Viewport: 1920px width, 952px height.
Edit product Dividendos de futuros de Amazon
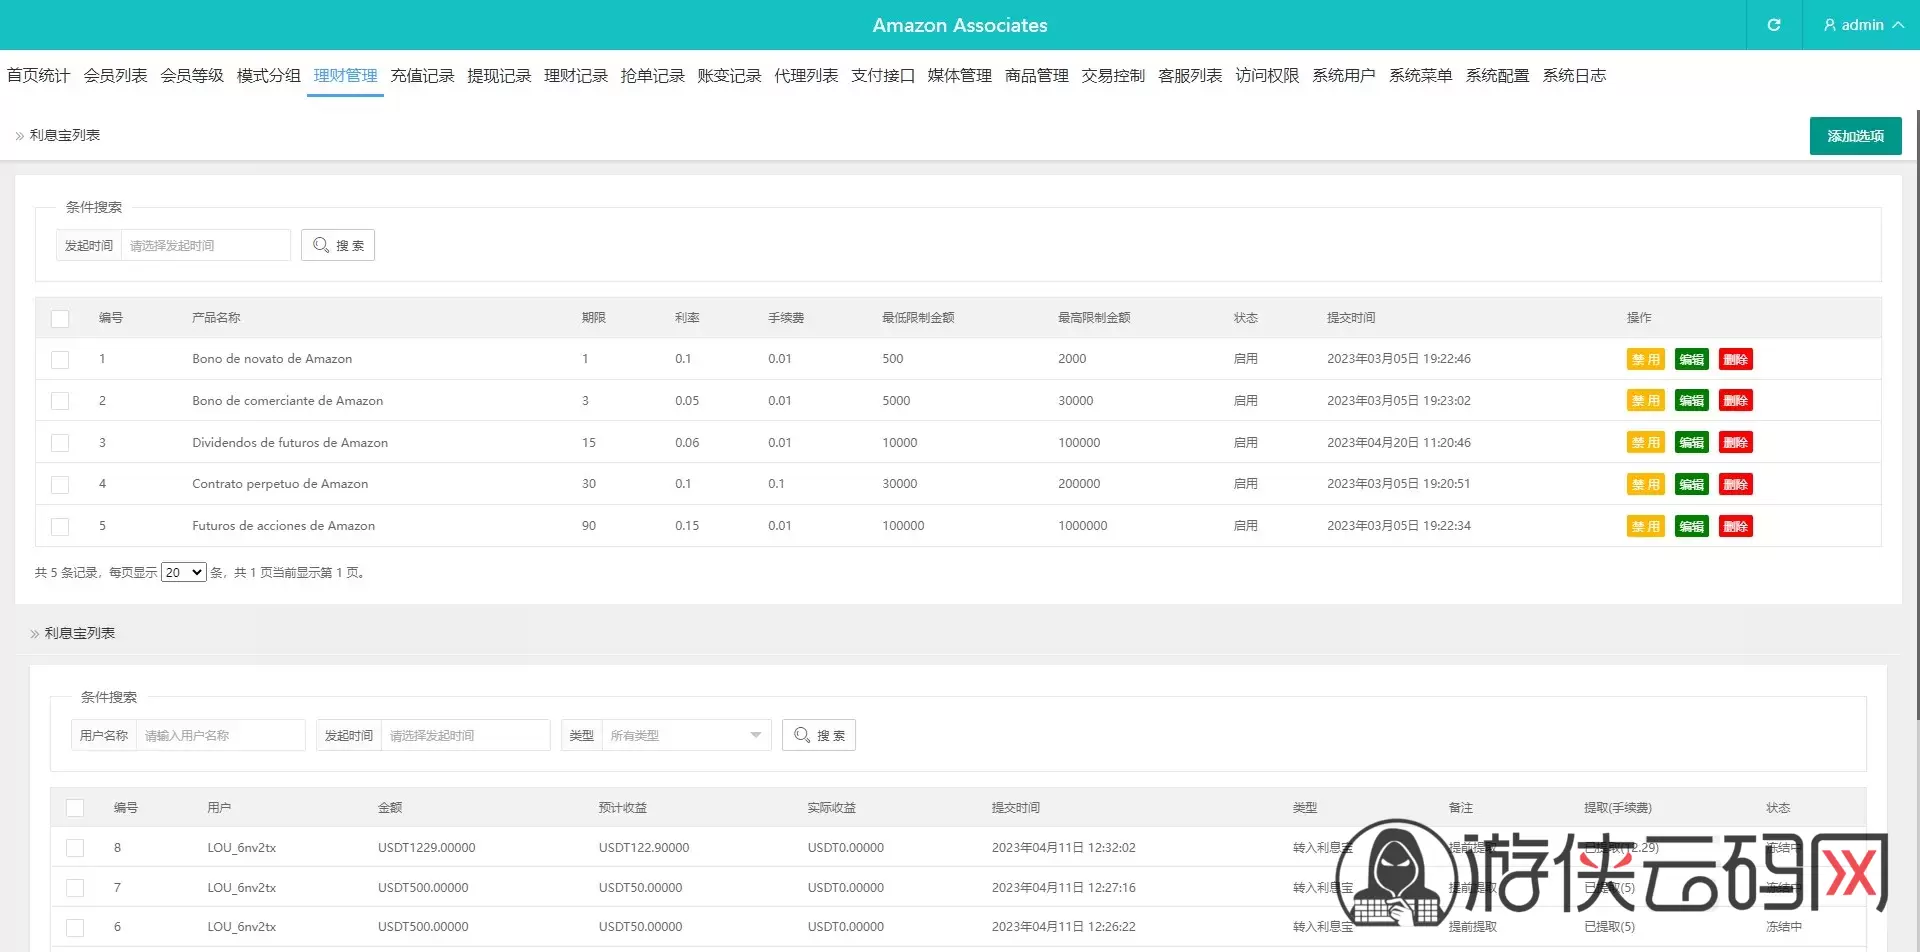[1692, 443]
